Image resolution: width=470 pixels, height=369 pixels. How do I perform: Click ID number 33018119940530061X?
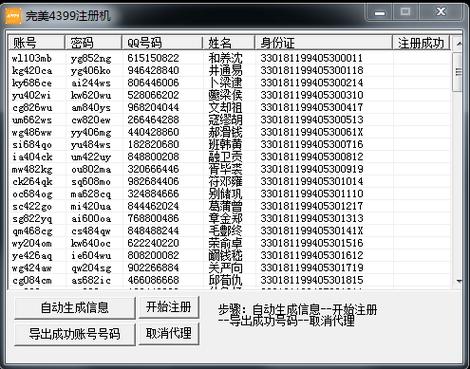click(x=312, y=132)
